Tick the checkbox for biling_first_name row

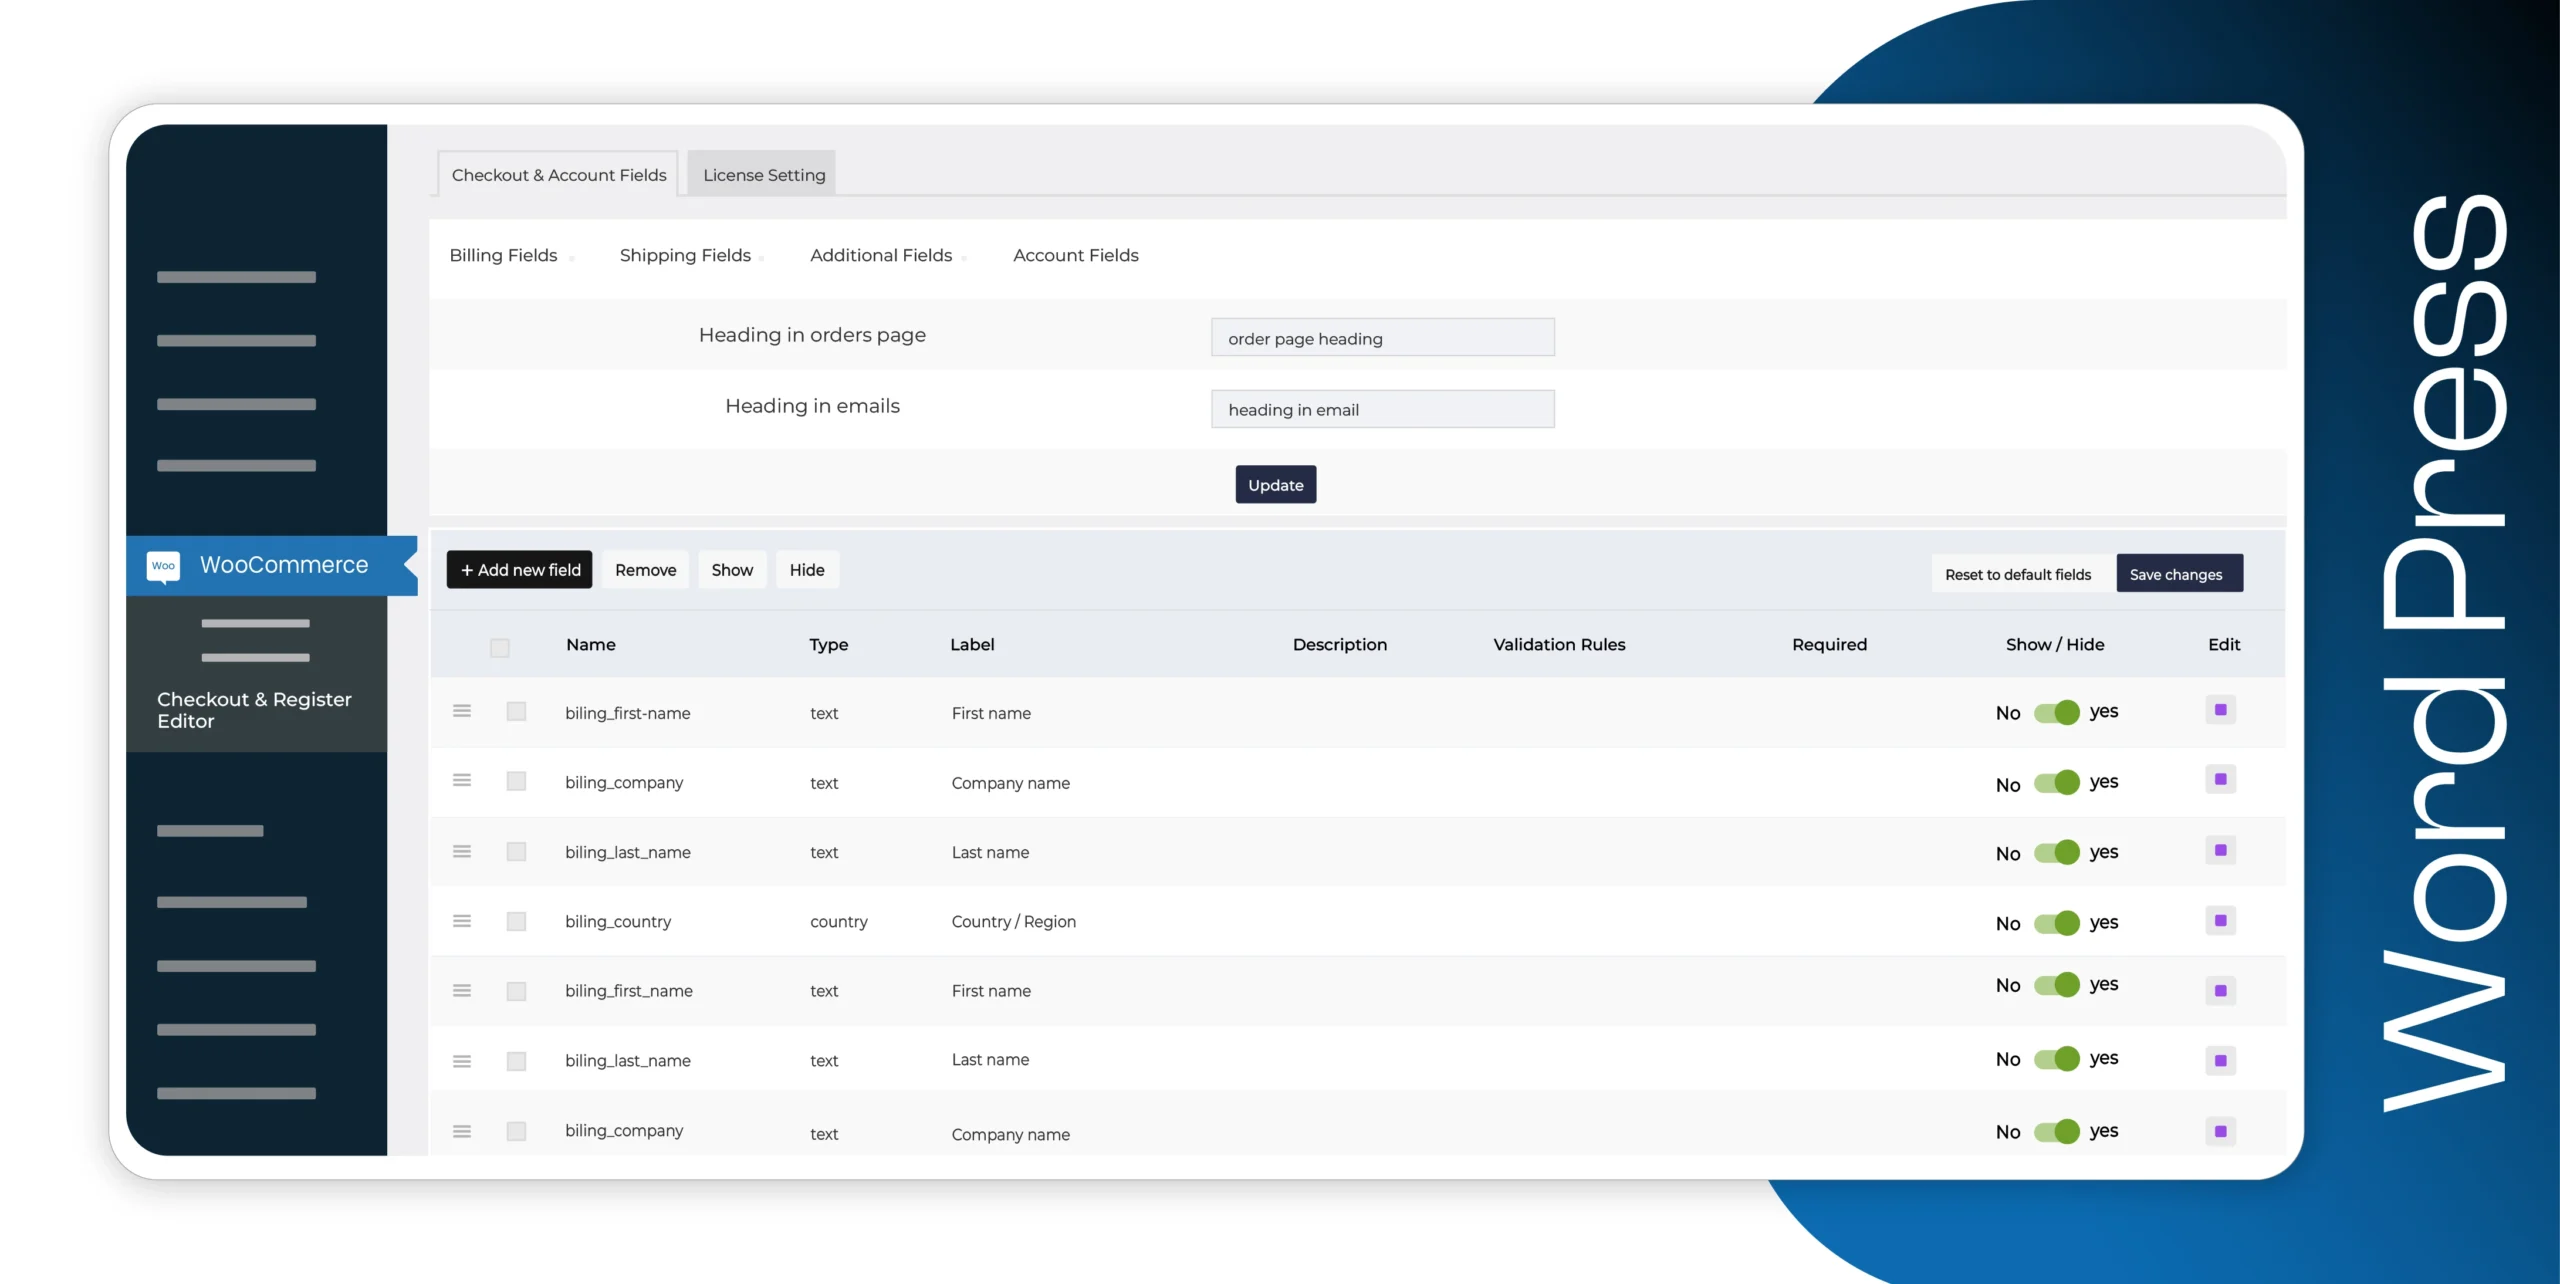pos(516,991)
